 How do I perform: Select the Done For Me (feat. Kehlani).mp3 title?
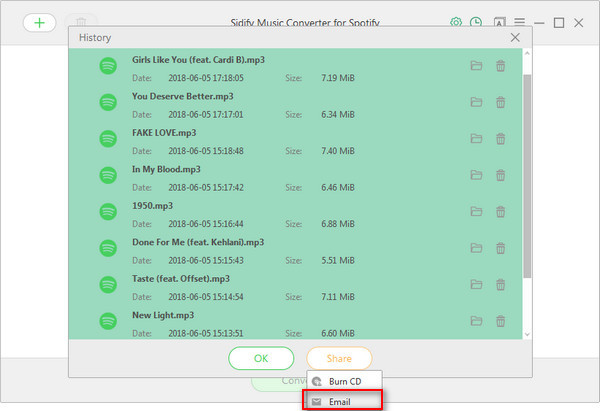point(198,242)
